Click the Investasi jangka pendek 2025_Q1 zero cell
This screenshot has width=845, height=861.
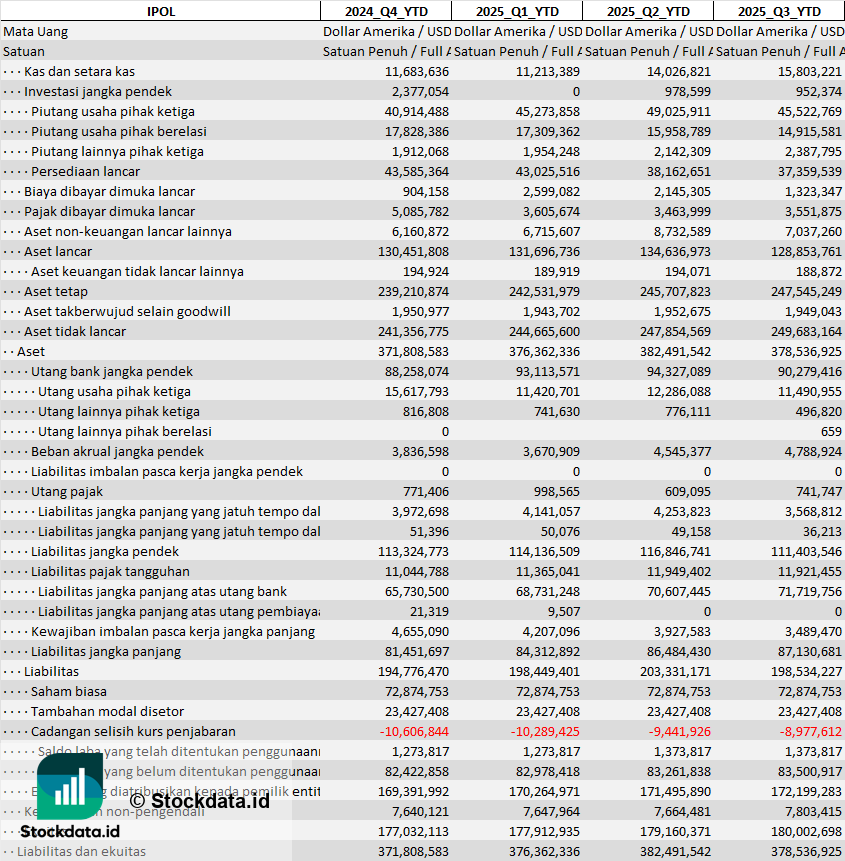575,91
